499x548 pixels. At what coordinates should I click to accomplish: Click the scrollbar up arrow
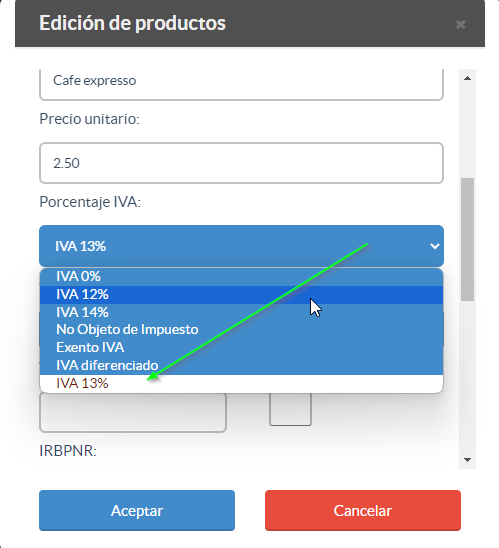467,78
